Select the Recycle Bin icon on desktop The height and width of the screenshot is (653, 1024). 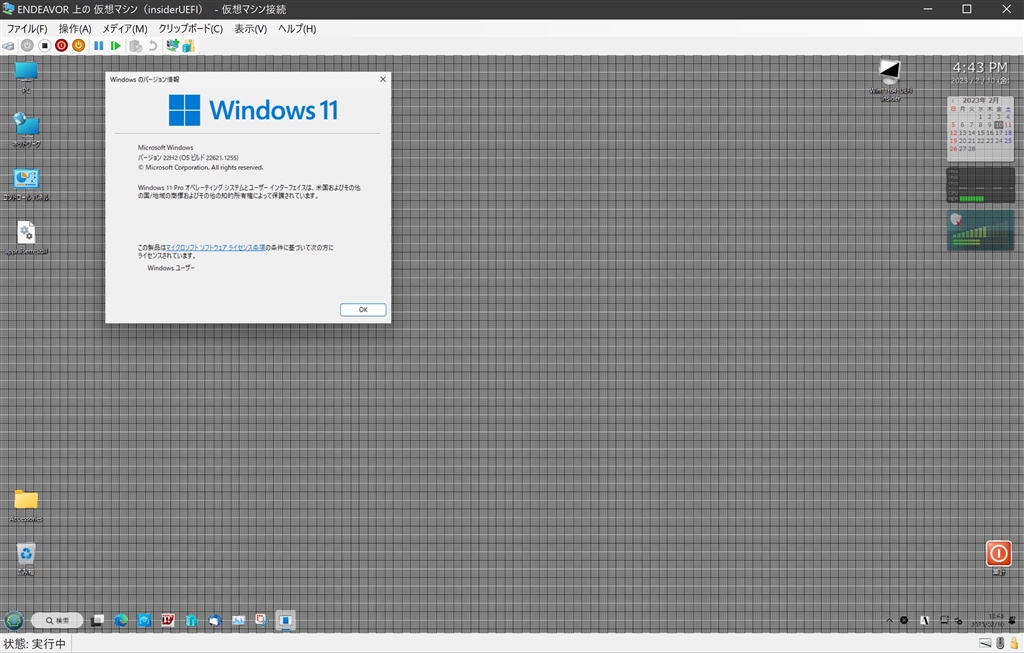tap(26, 560)
